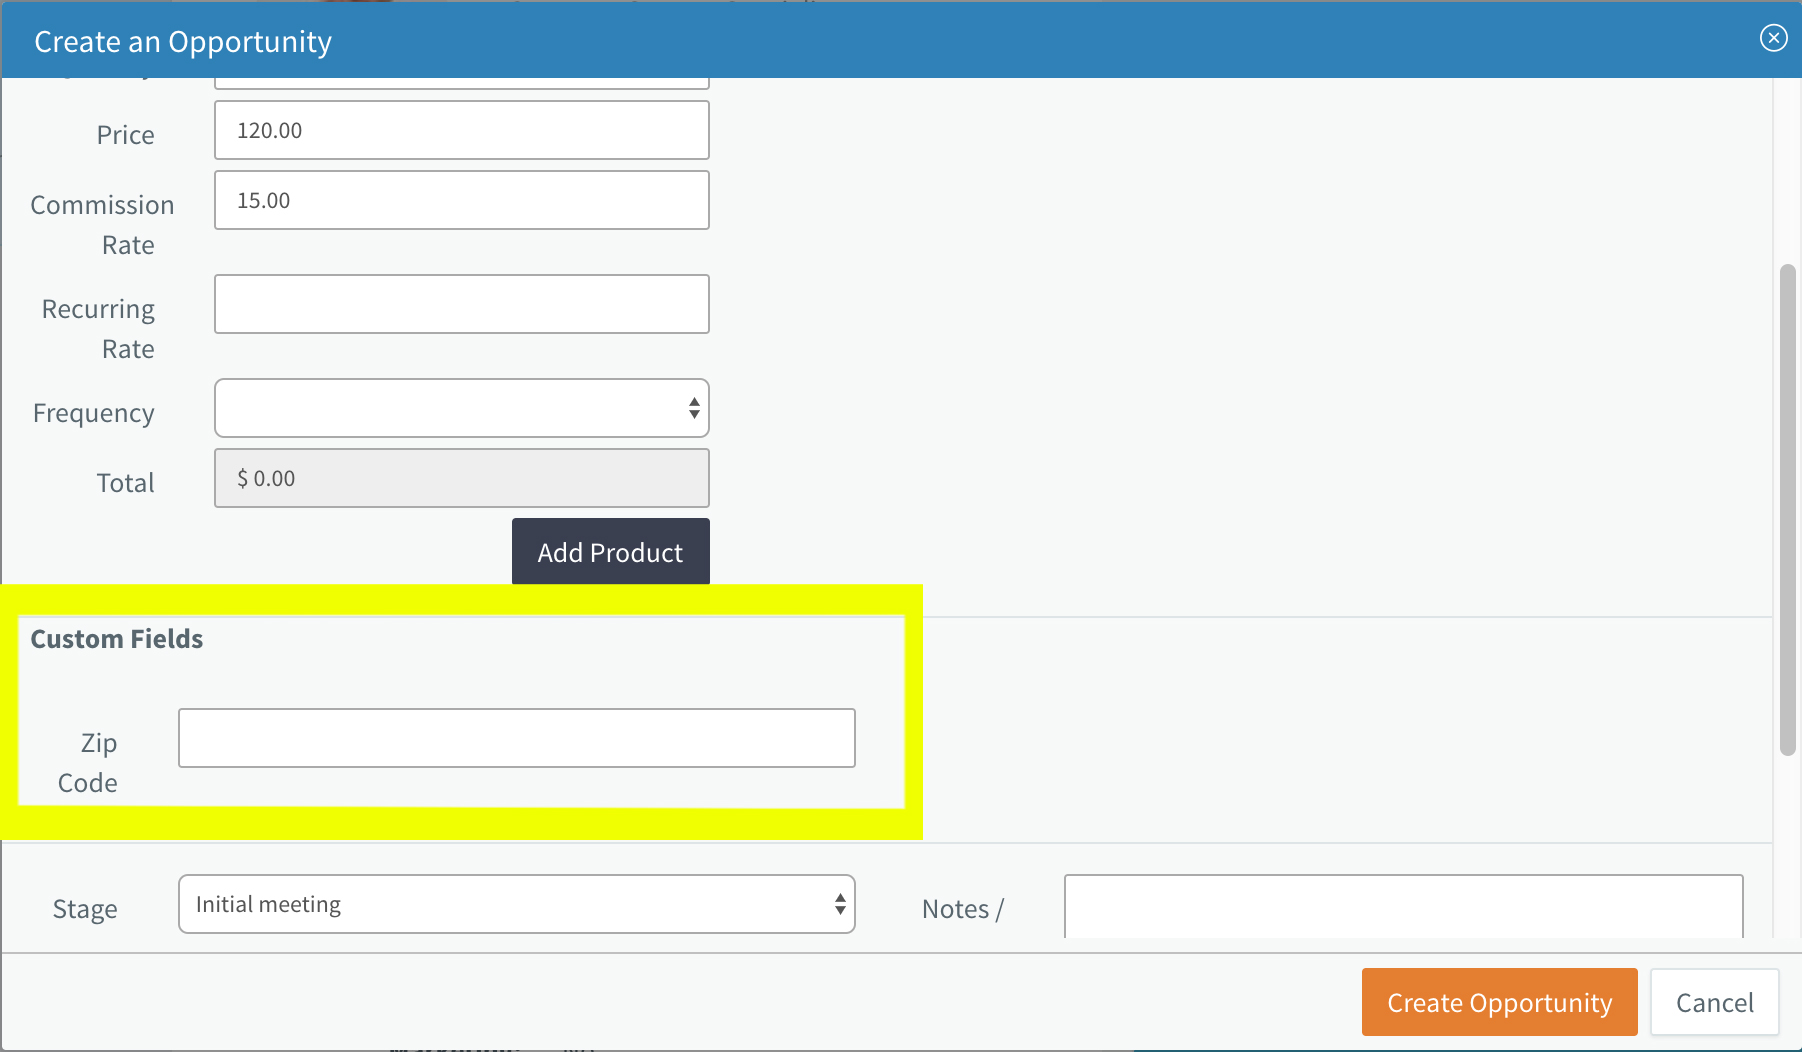The height and width of the screenshot is (1052, 1802).
Task: Click the Zip Code label
Action: [88, 763]
